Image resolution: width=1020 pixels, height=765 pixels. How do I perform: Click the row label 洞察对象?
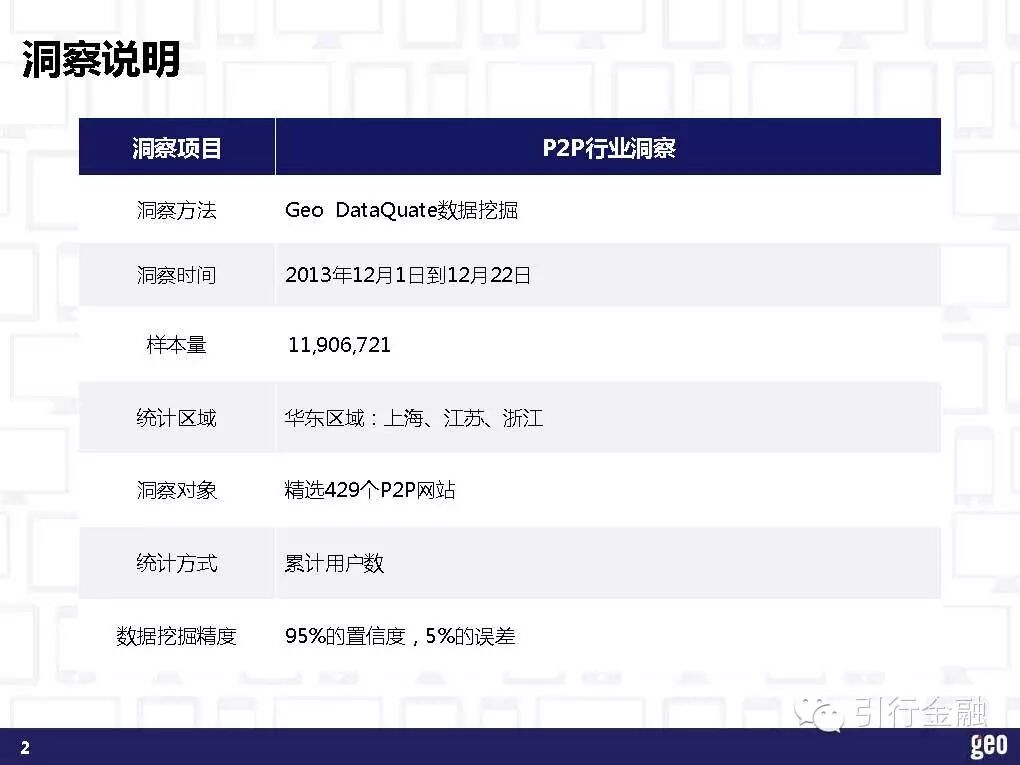point(176,490)
